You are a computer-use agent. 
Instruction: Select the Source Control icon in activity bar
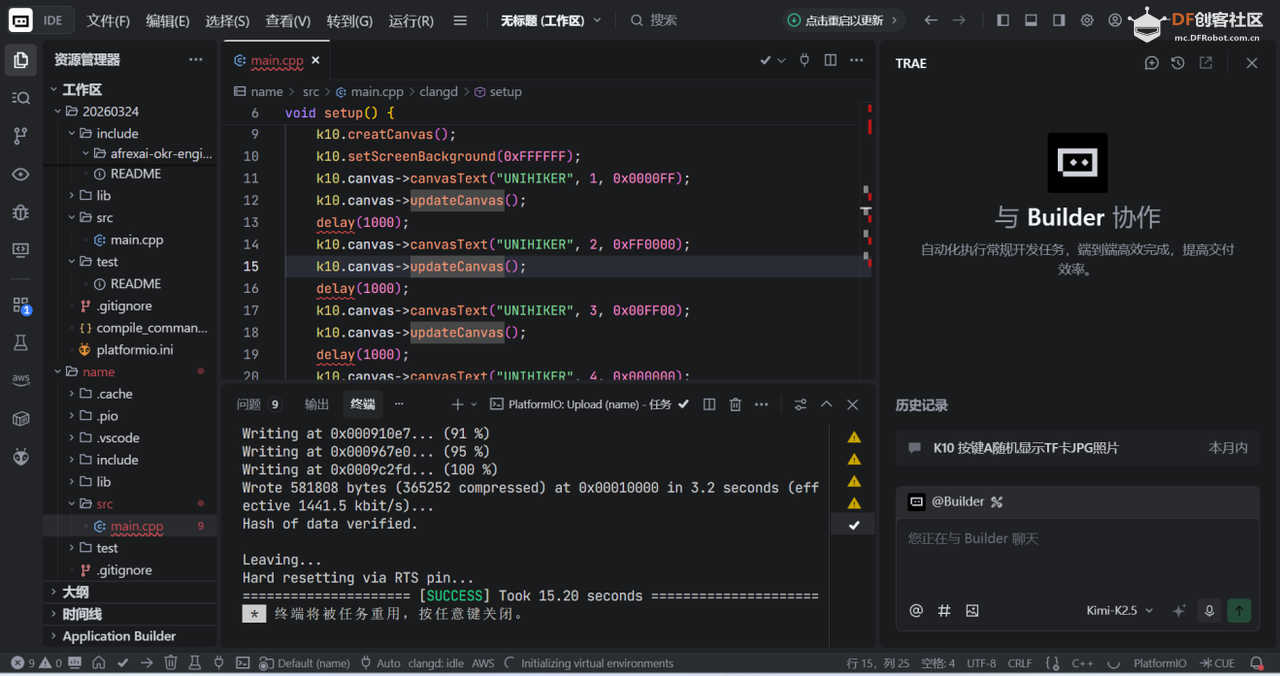pyautogui.click(x=21, y=135)
